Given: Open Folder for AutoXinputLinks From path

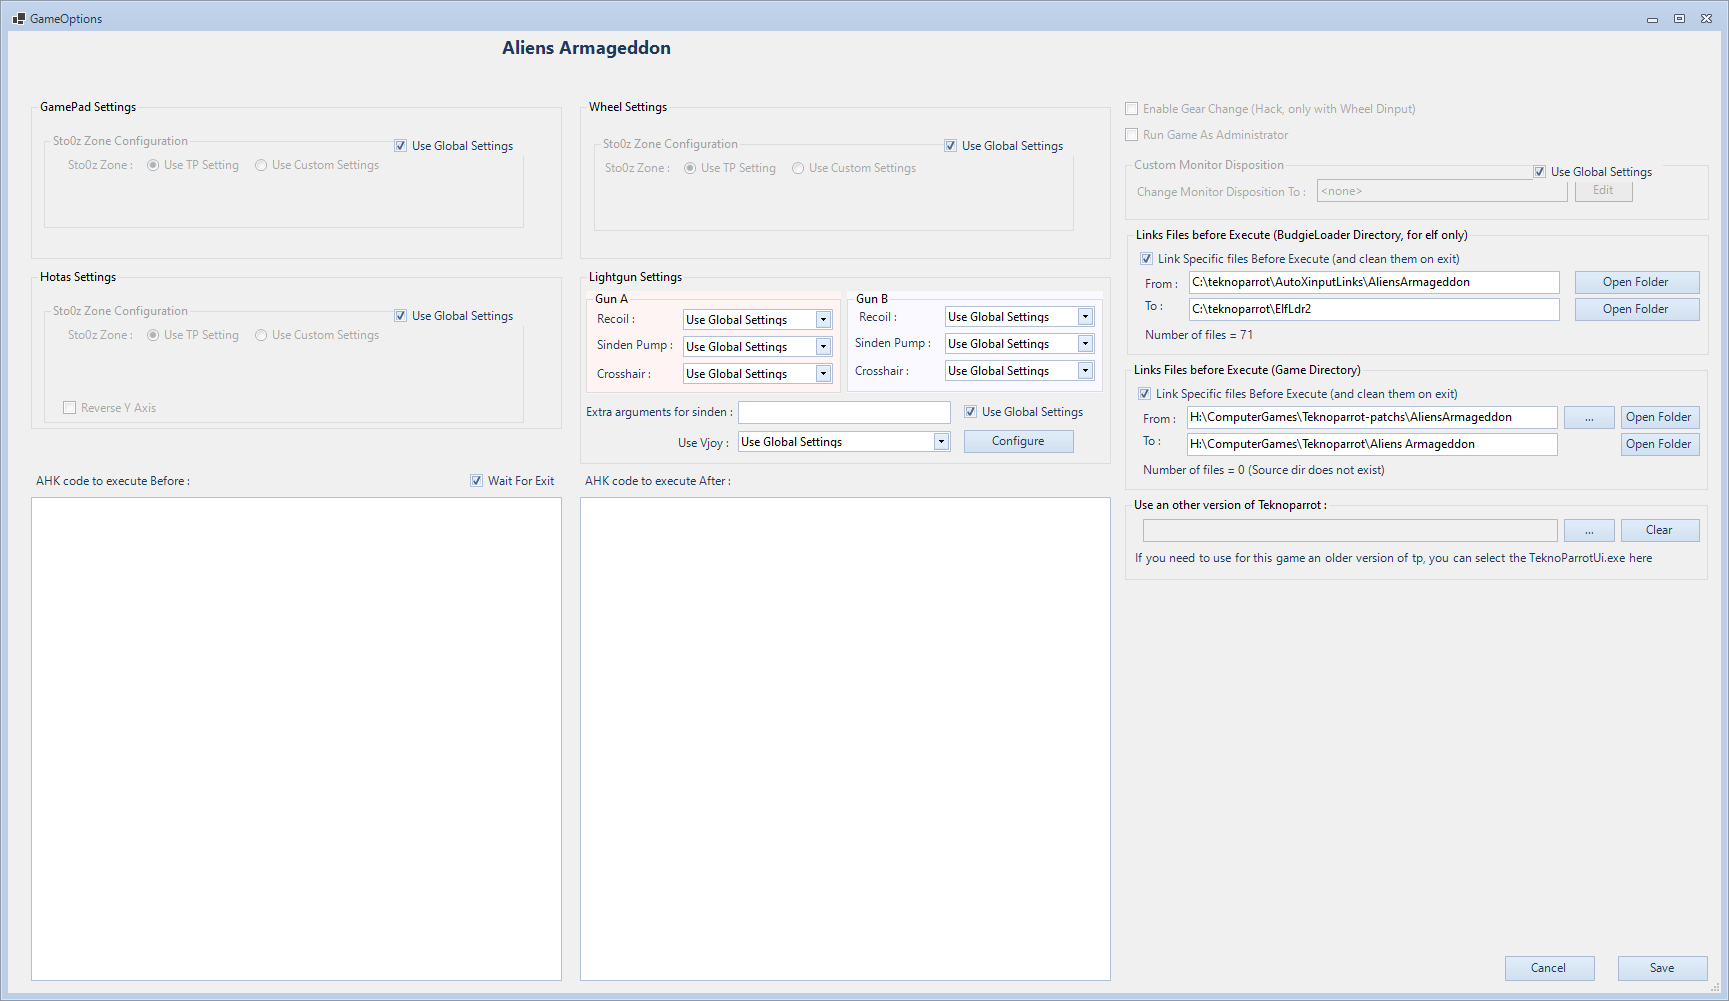Looking at the screenshot, I should [1636, 282].
